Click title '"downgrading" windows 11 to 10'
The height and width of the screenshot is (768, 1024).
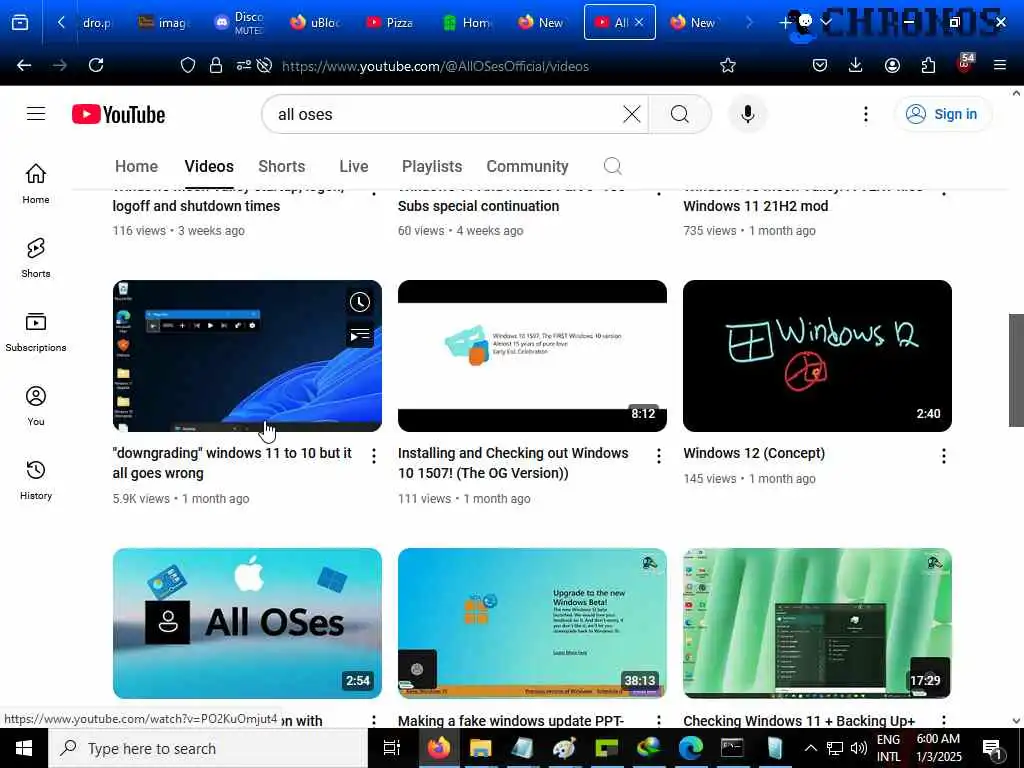[232, 463]
